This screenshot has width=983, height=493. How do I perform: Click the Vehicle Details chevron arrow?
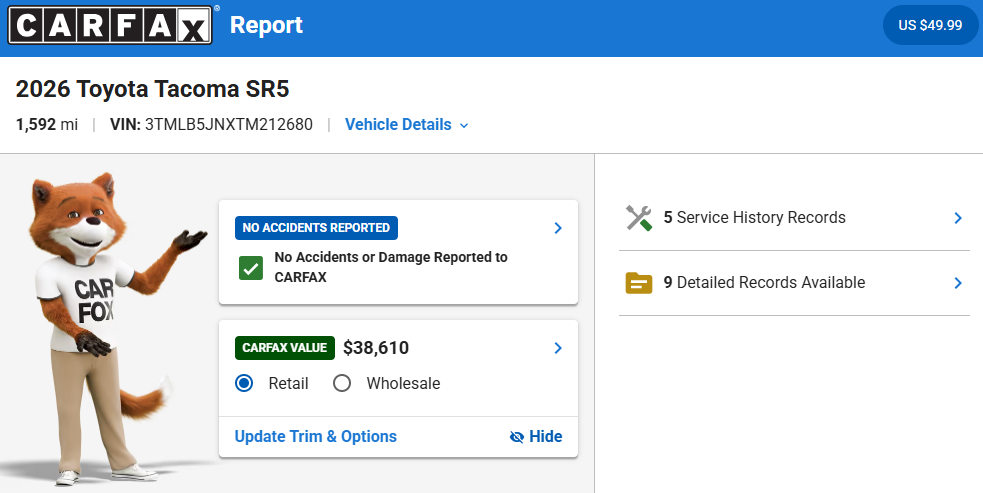(x=464, y=125)
